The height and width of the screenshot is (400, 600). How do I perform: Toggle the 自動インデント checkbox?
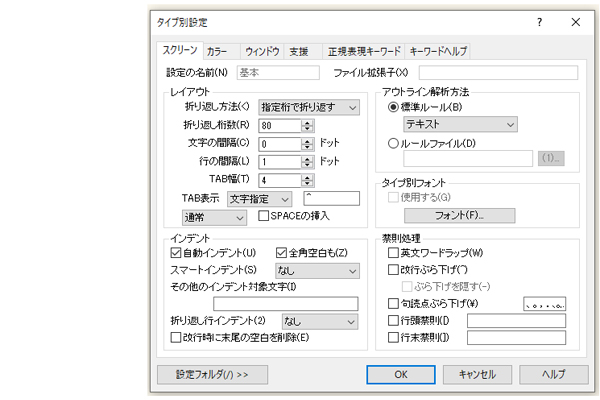click(176, 252)
